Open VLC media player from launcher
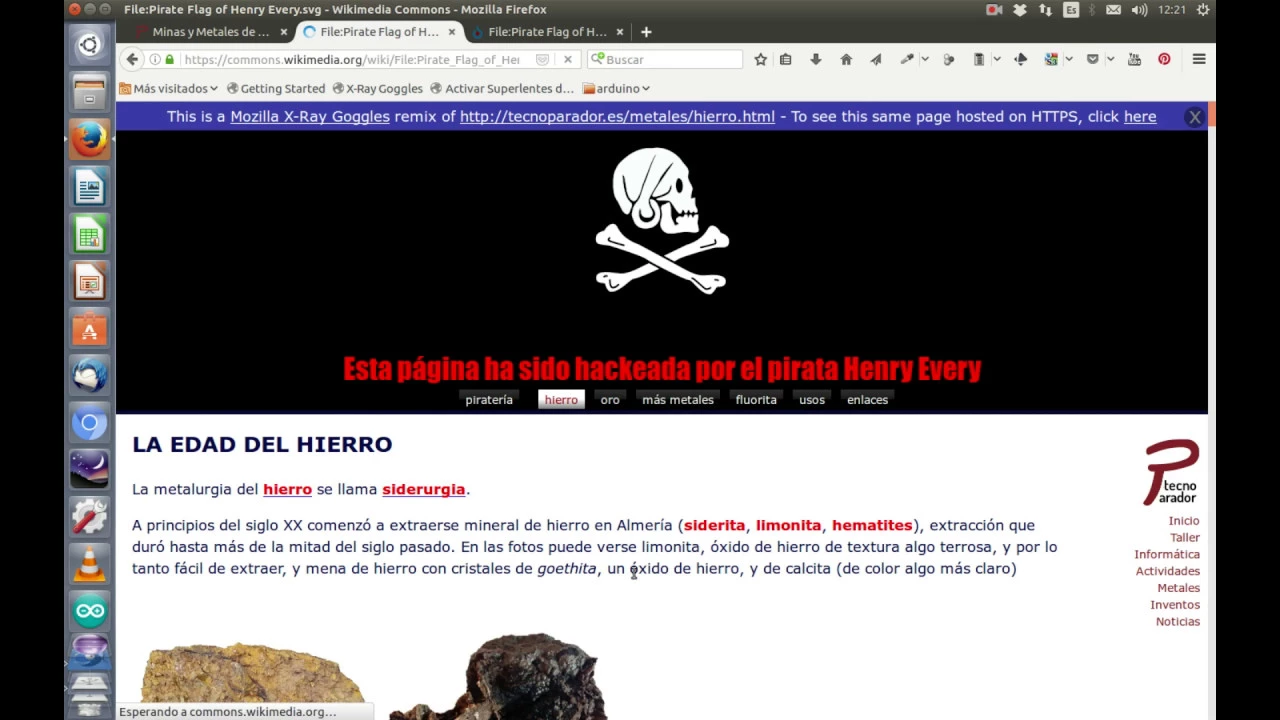 [89, 566]
